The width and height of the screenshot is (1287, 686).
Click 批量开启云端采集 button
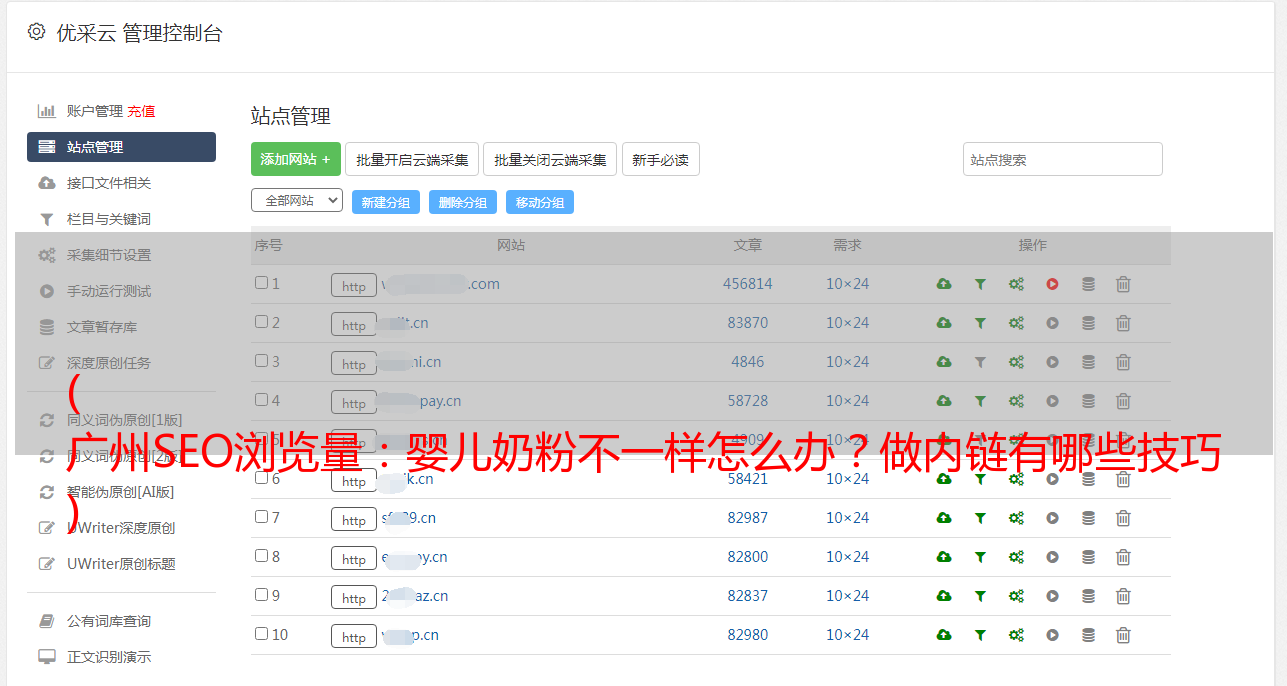[412, 159]
